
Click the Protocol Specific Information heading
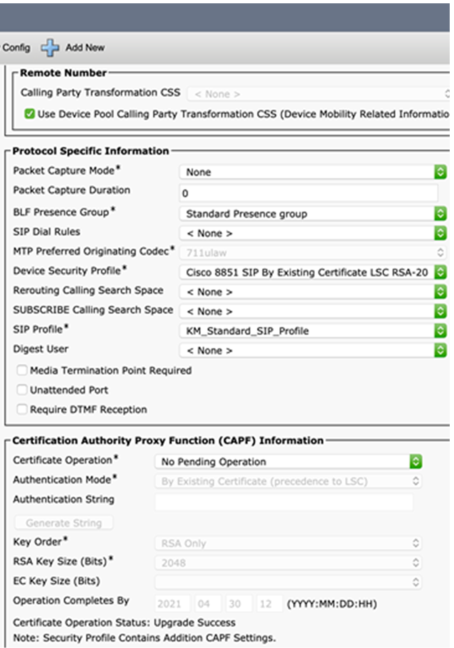90,151
